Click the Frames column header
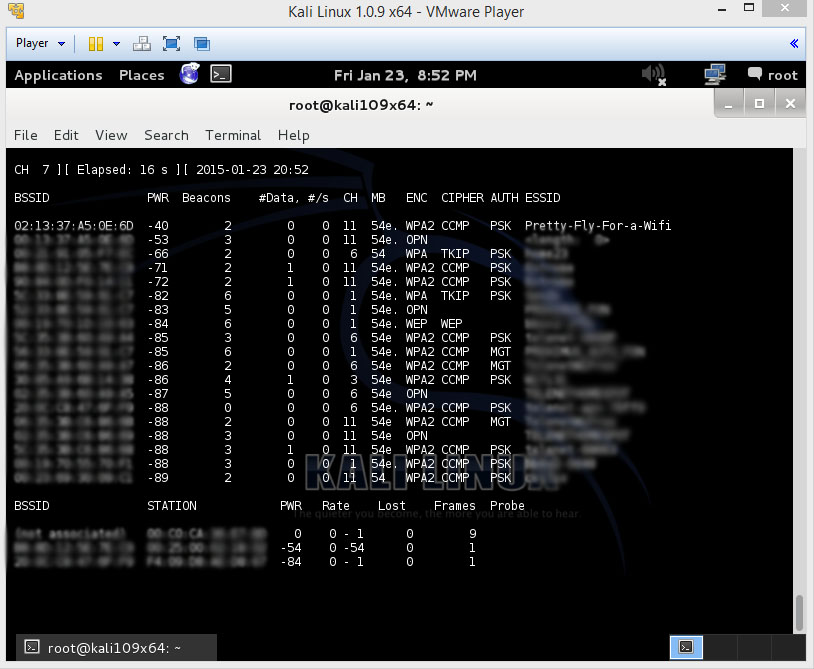Image resolution: width=814 pixels, height=669 pixels. pyautogui.click(x=455, y=506)
